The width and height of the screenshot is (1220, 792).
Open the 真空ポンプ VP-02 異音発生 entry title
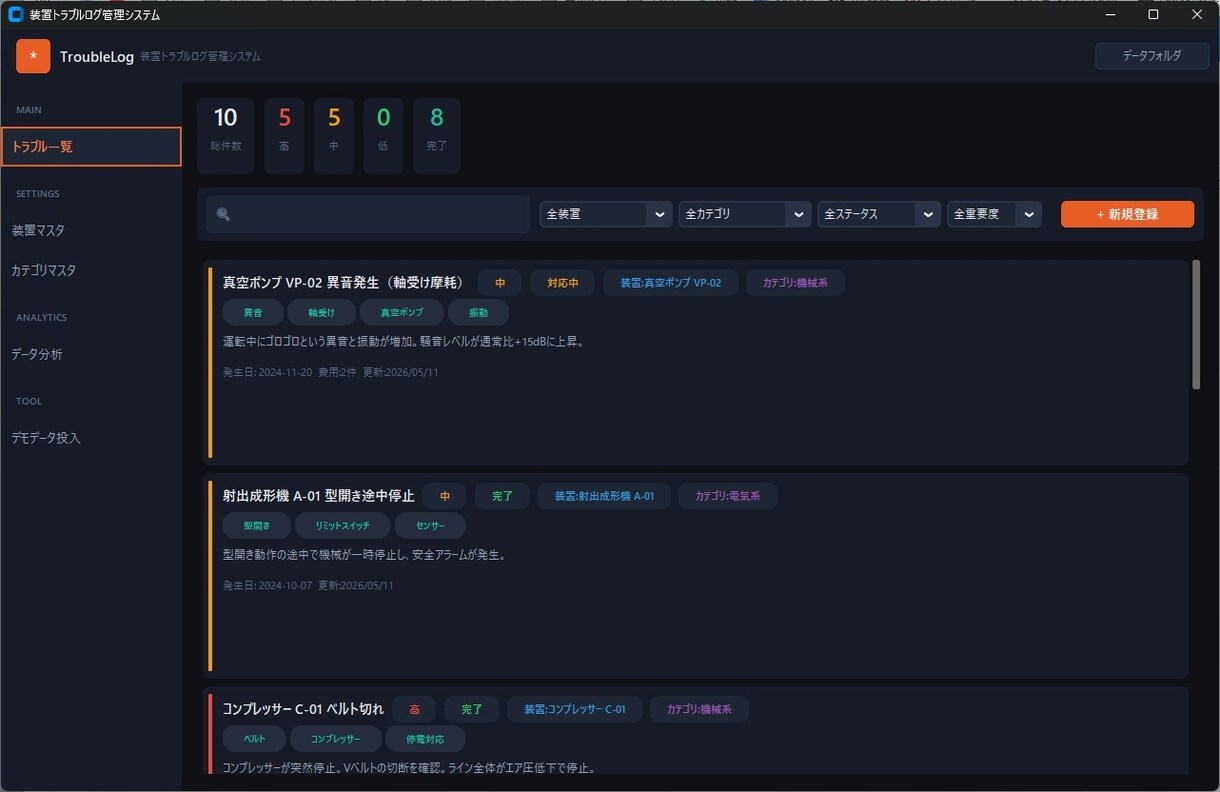click(343, 283)
